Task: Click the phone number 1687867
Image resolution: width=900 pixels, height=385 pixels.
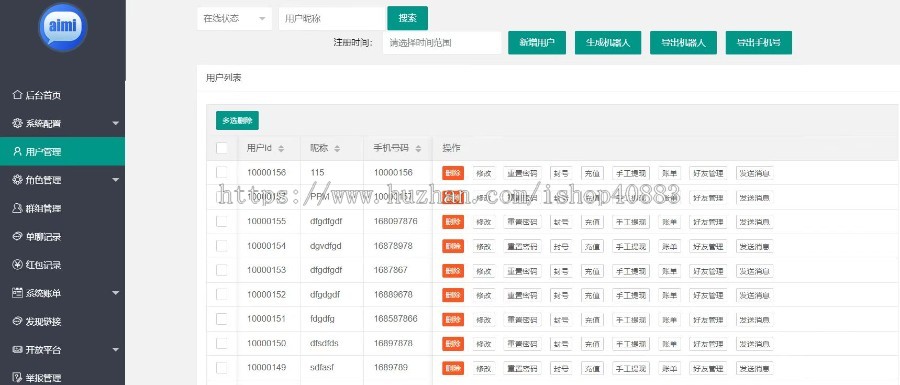Action: [391, 270]
